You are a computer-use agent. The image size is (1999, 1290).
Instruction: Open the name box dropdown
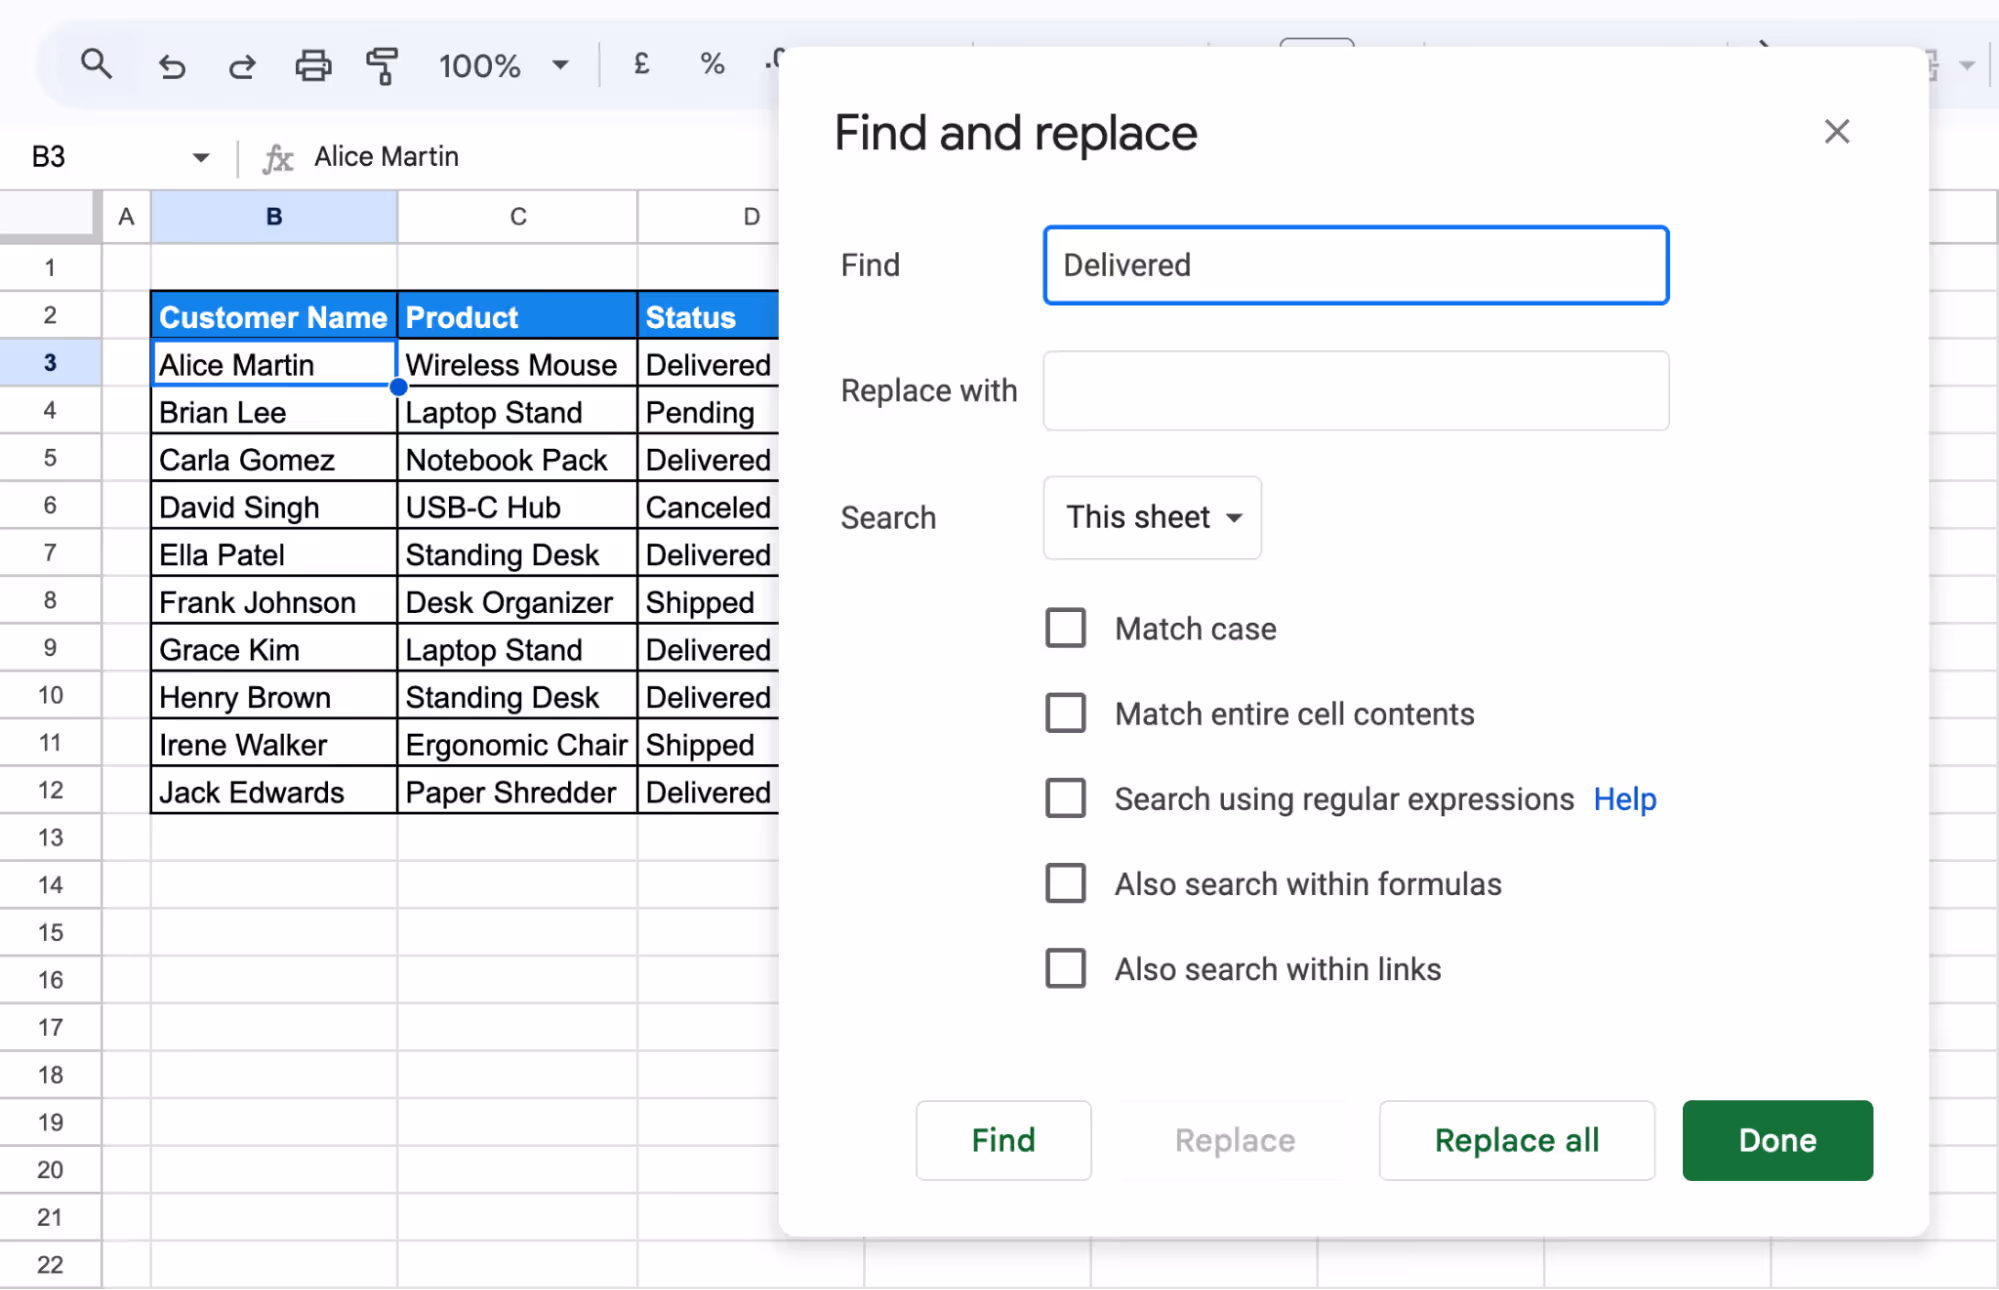[x=201, y=157]
